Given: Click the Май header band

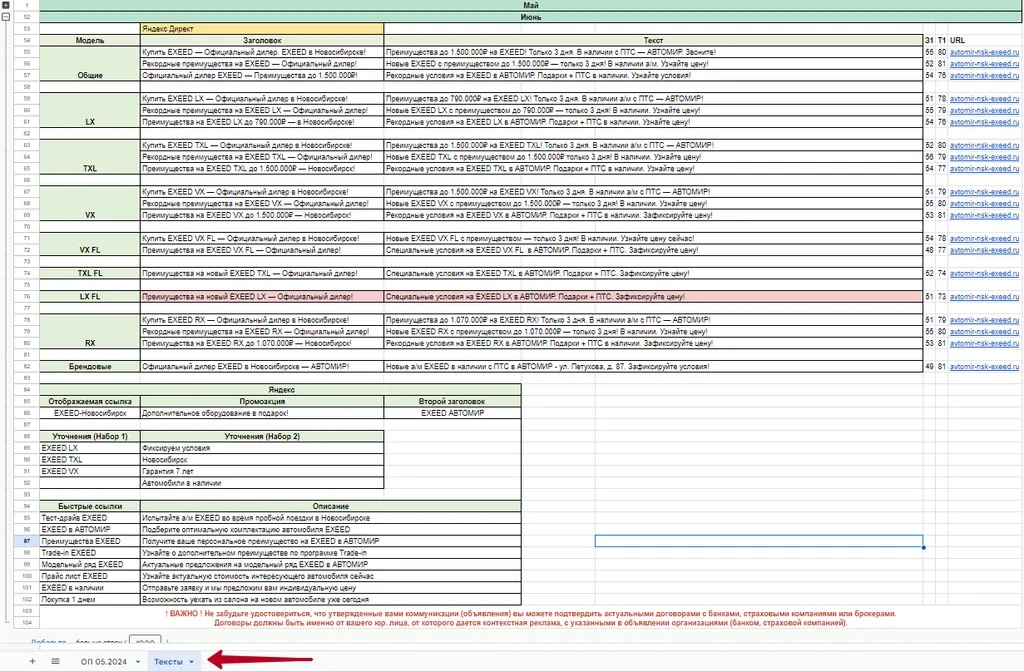Looking at the screenshot, I should tap(530, 6).
